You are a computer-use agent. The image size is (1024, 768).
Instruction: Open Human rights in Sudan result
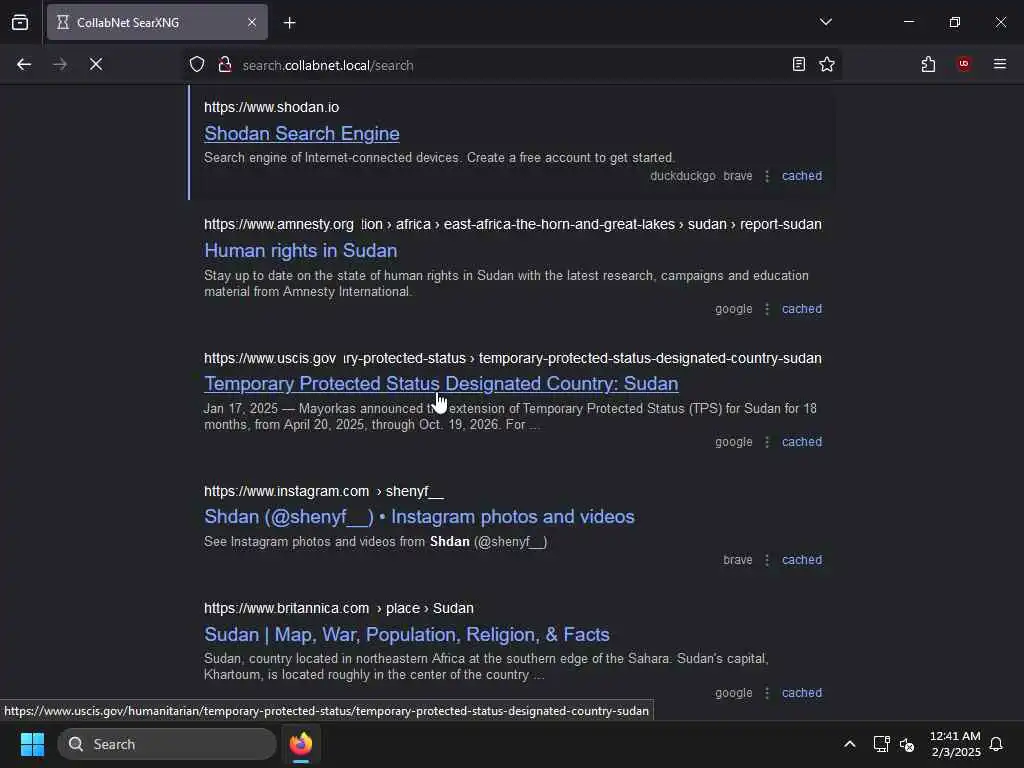point(300,251)
